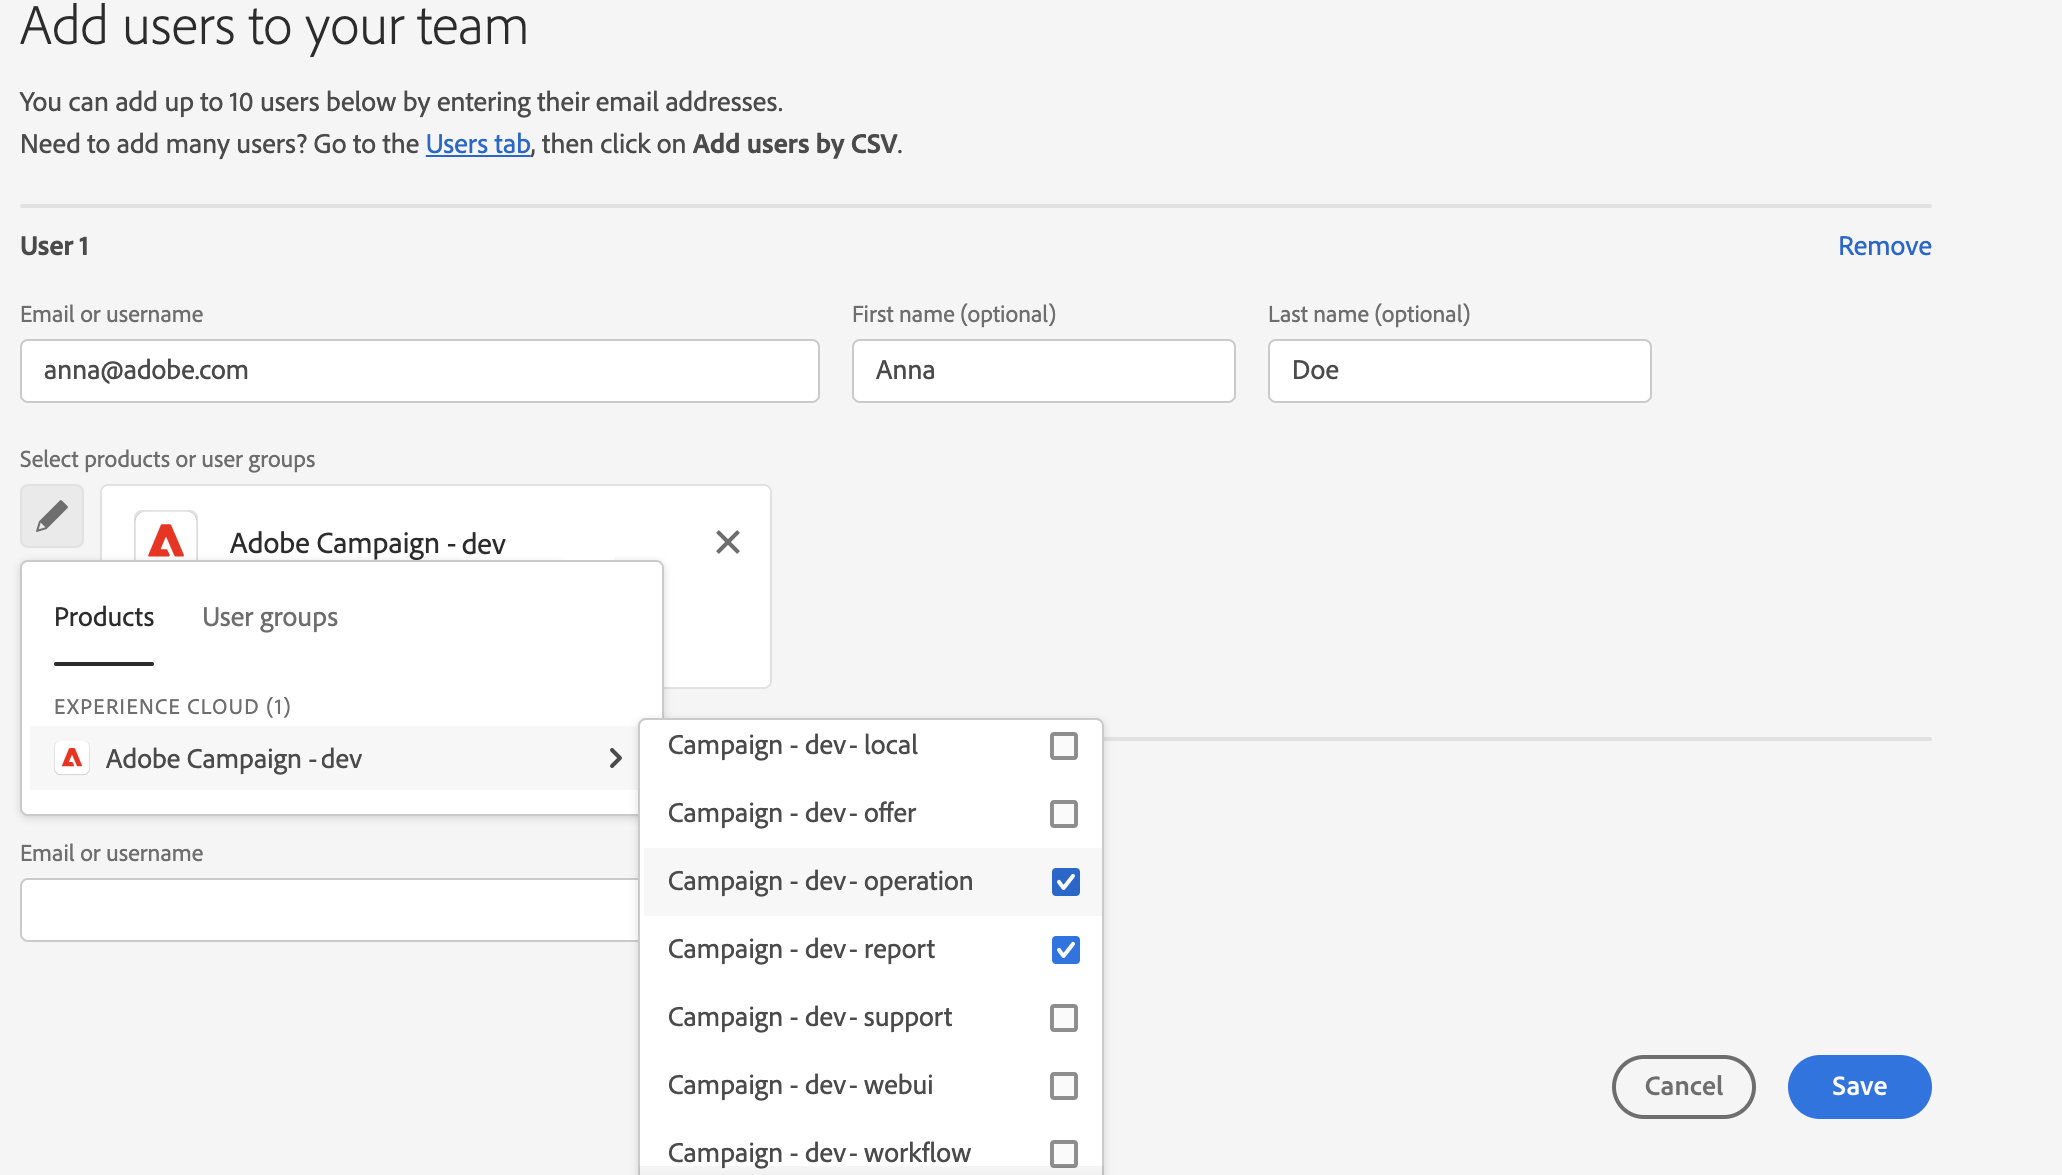
Task: Select the Products tab
Action: click(104, 617)
